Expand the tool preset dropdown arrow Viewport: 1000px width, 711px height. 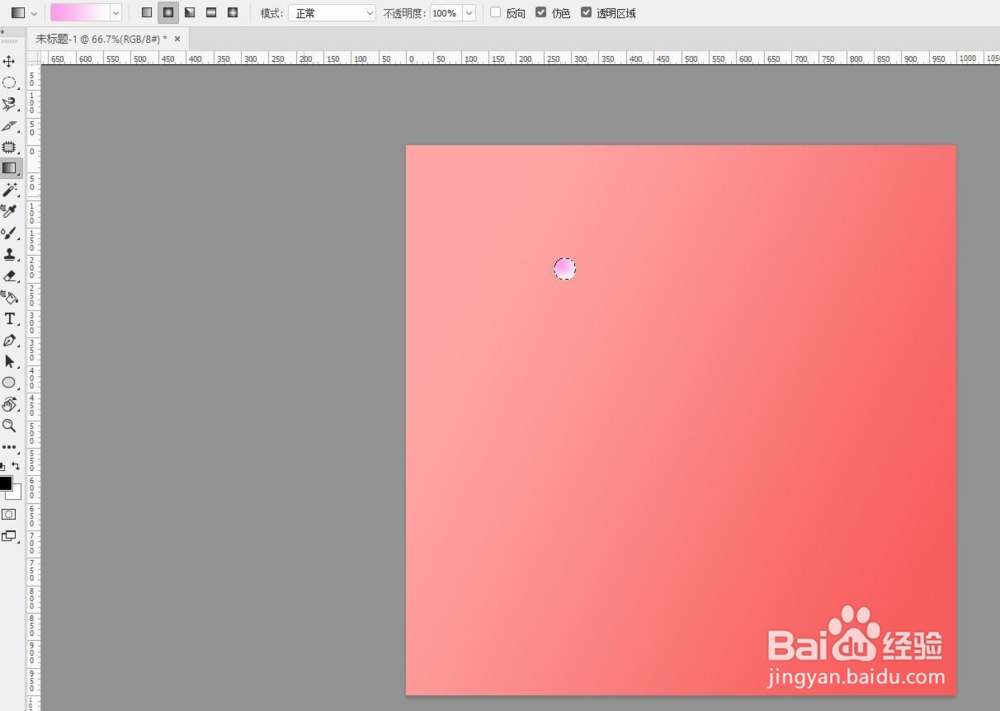point(34,13)
